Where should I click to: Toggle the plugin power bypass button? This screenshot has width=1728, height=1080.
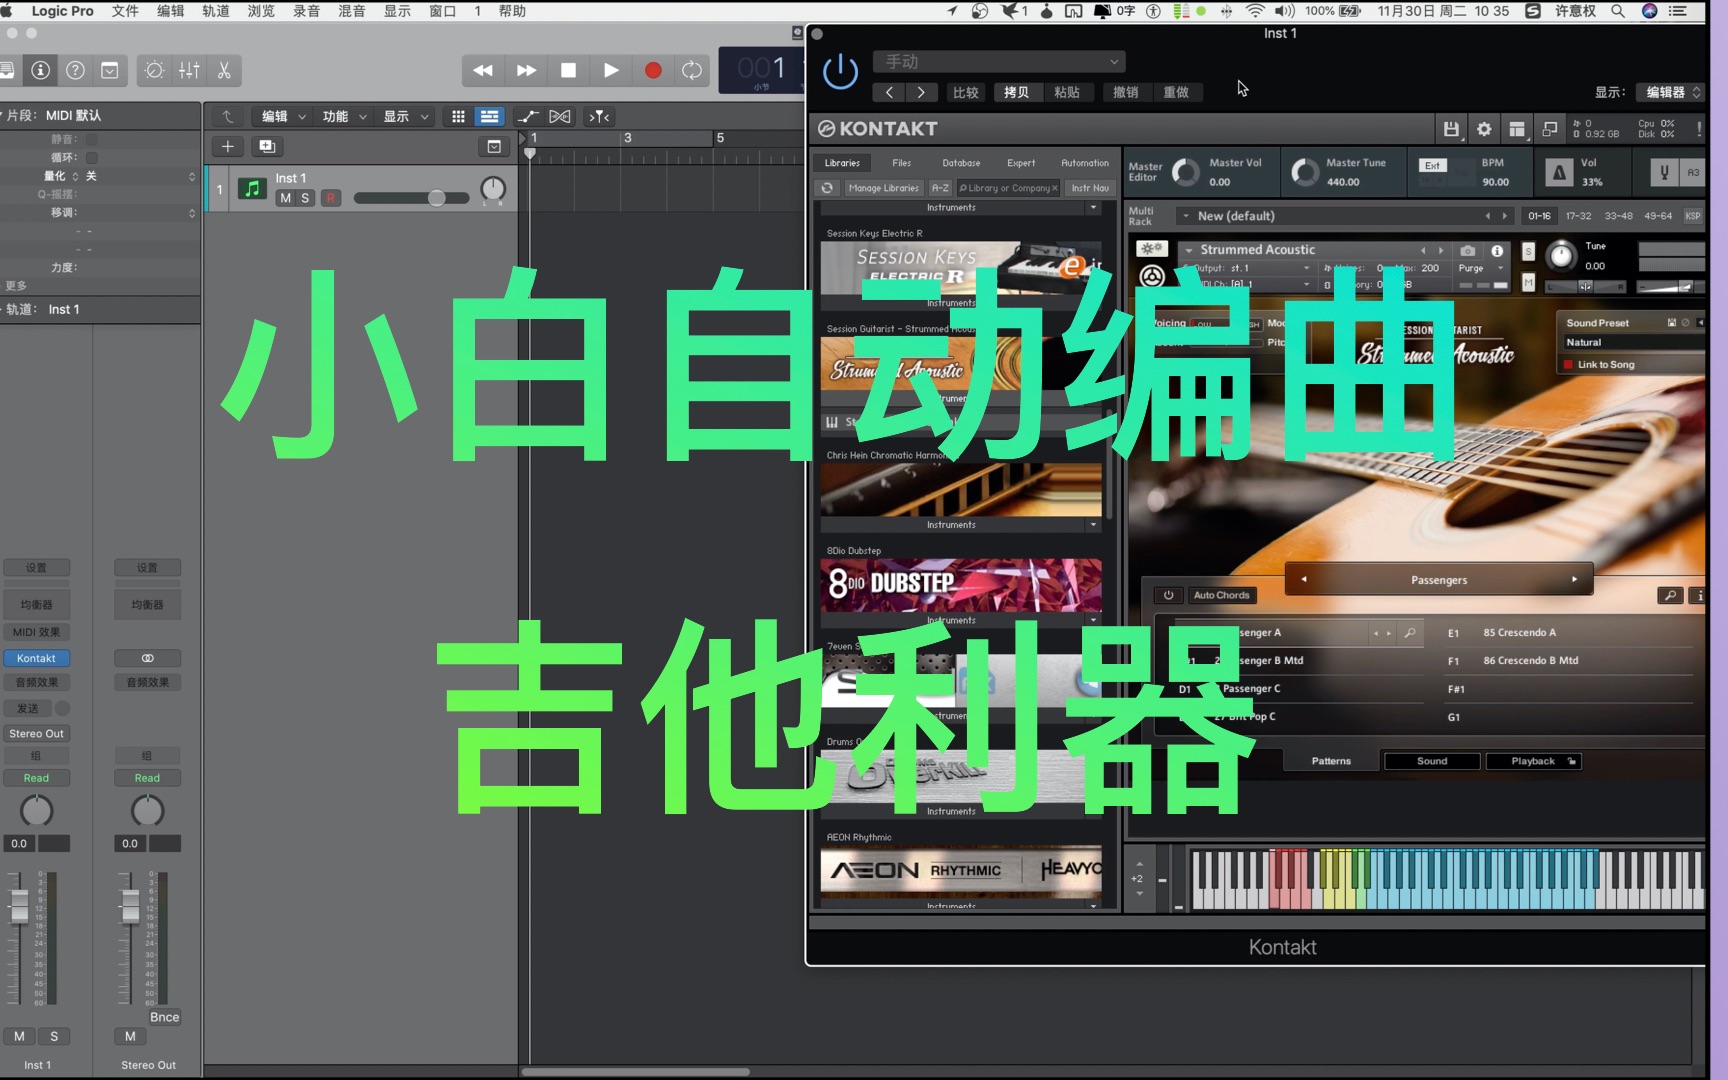(x=840, y=71)
